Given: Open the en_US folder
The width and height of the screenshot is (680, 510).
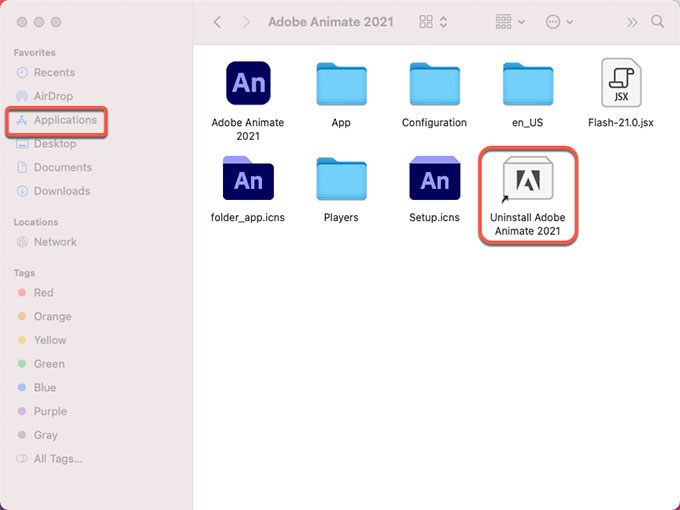Looking at the screenshot, I should pos(528,84).
